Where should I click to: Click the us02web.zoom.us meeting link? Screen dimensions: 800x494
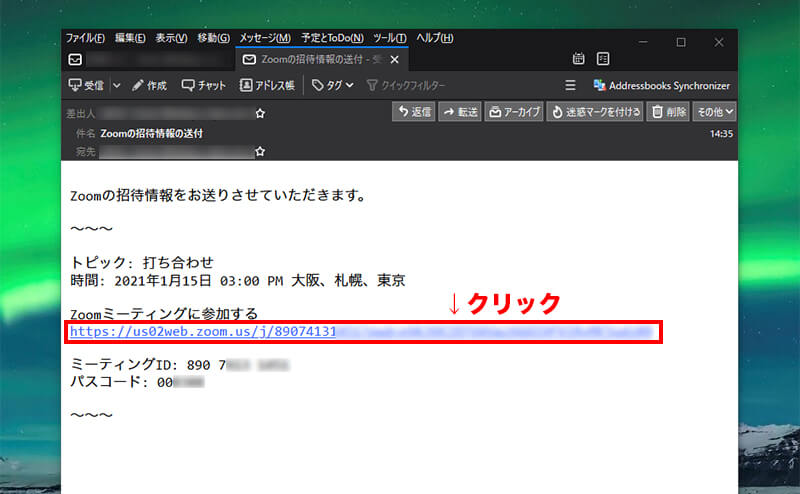(x=200, y=331)
